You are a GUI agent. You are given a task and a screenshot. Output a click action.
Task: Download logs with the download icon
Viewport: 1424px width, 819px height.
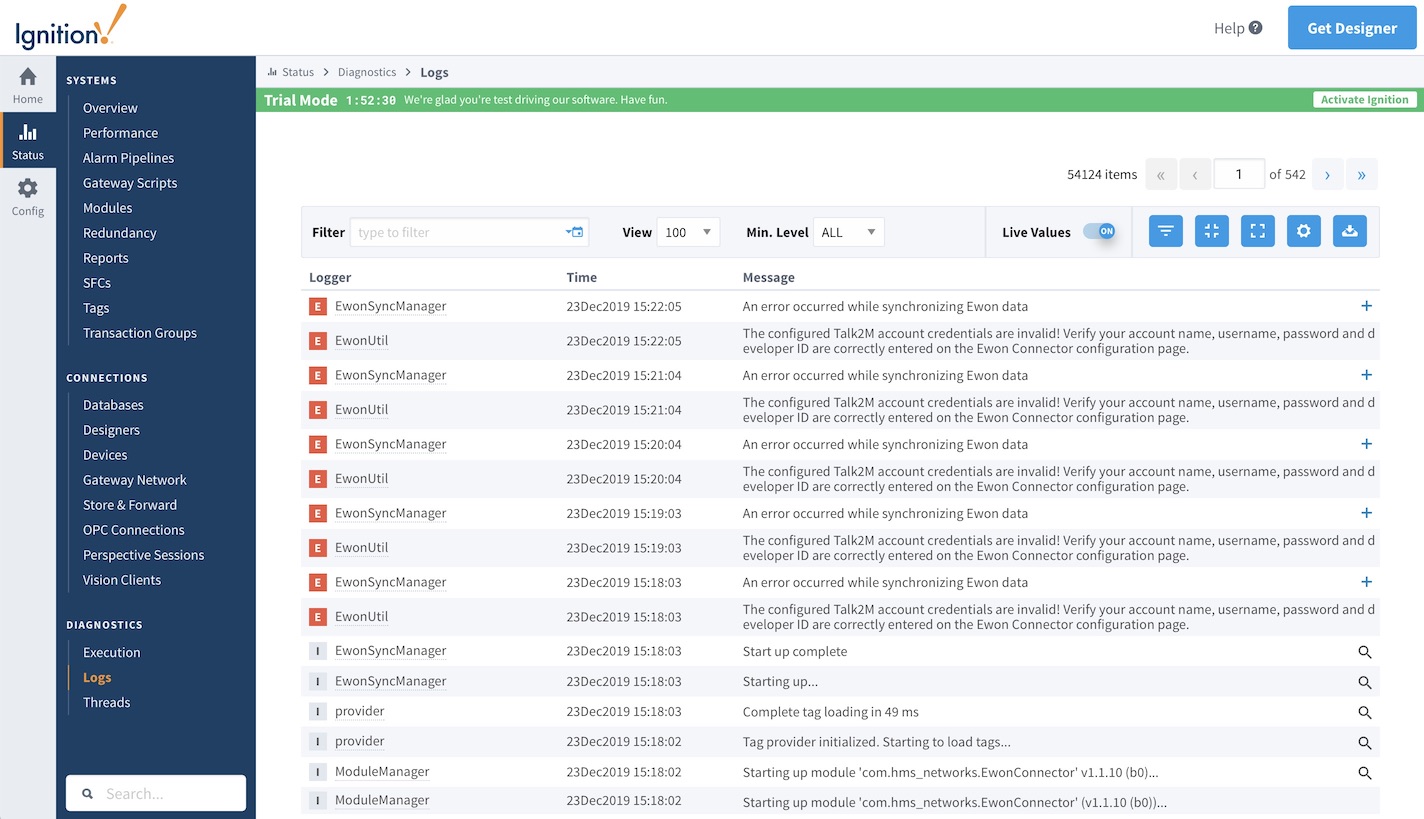(x=1350, y=231)
